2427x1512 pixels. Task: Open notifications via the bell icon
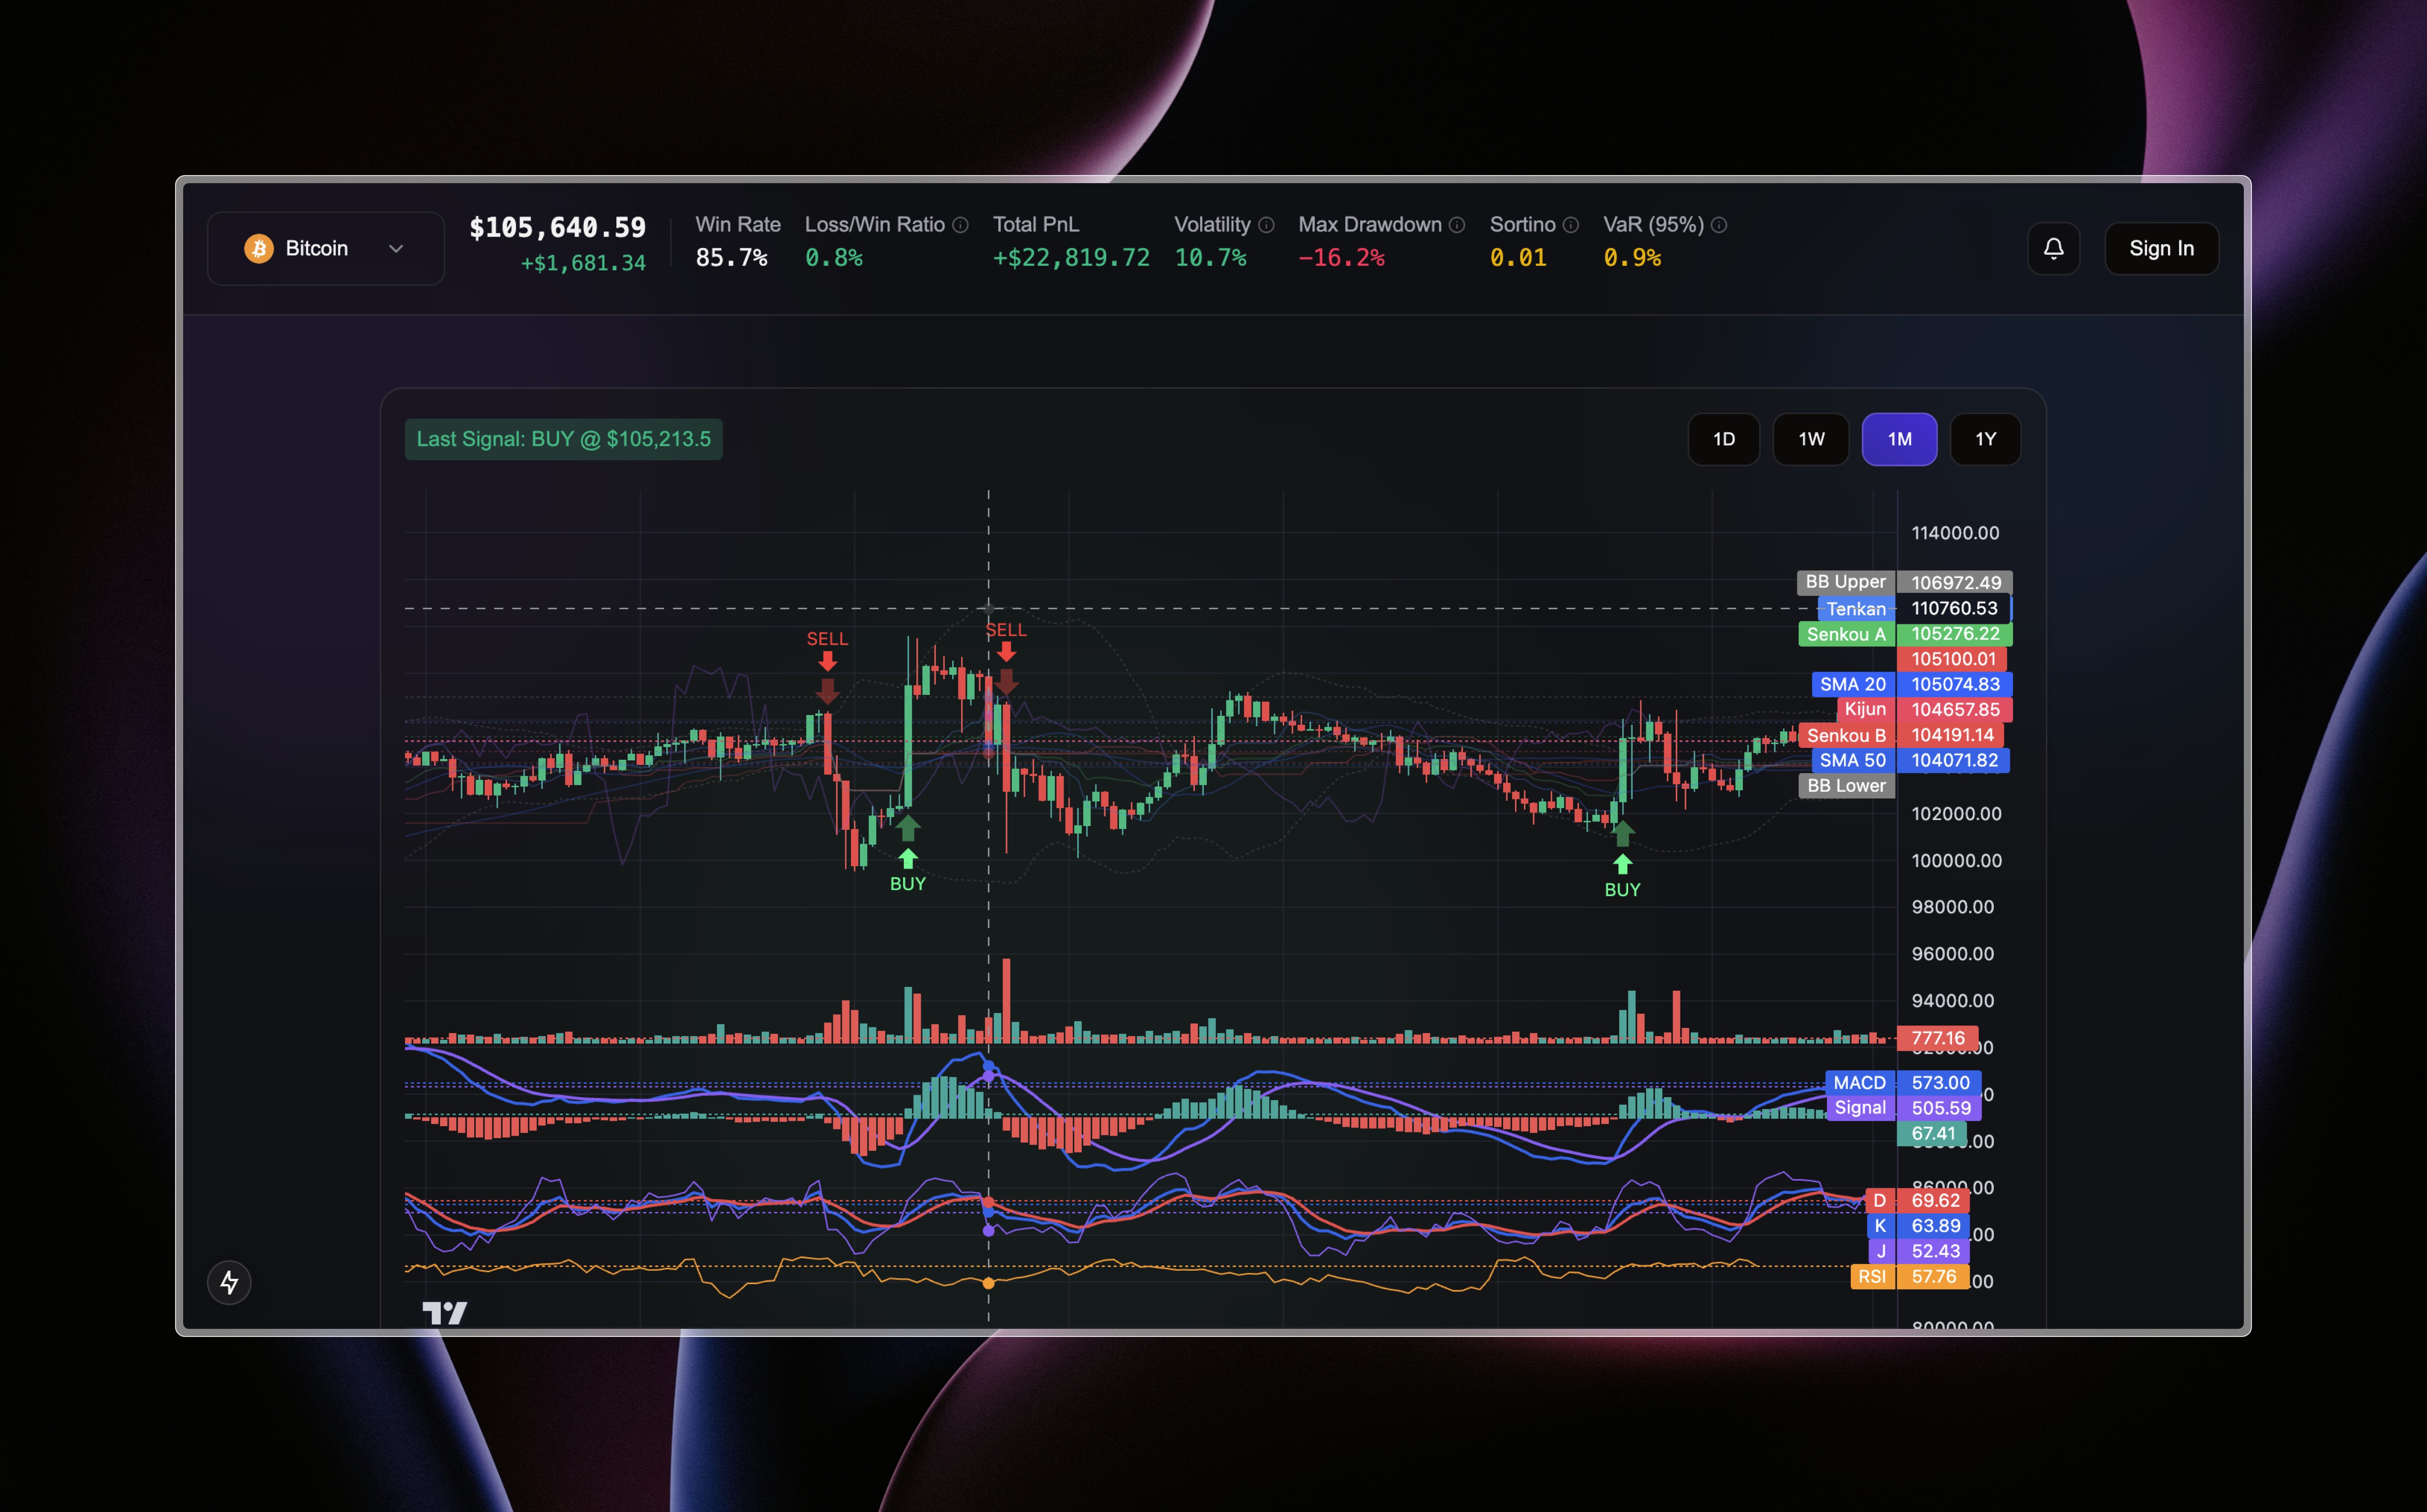click(x=2054, y=248)
